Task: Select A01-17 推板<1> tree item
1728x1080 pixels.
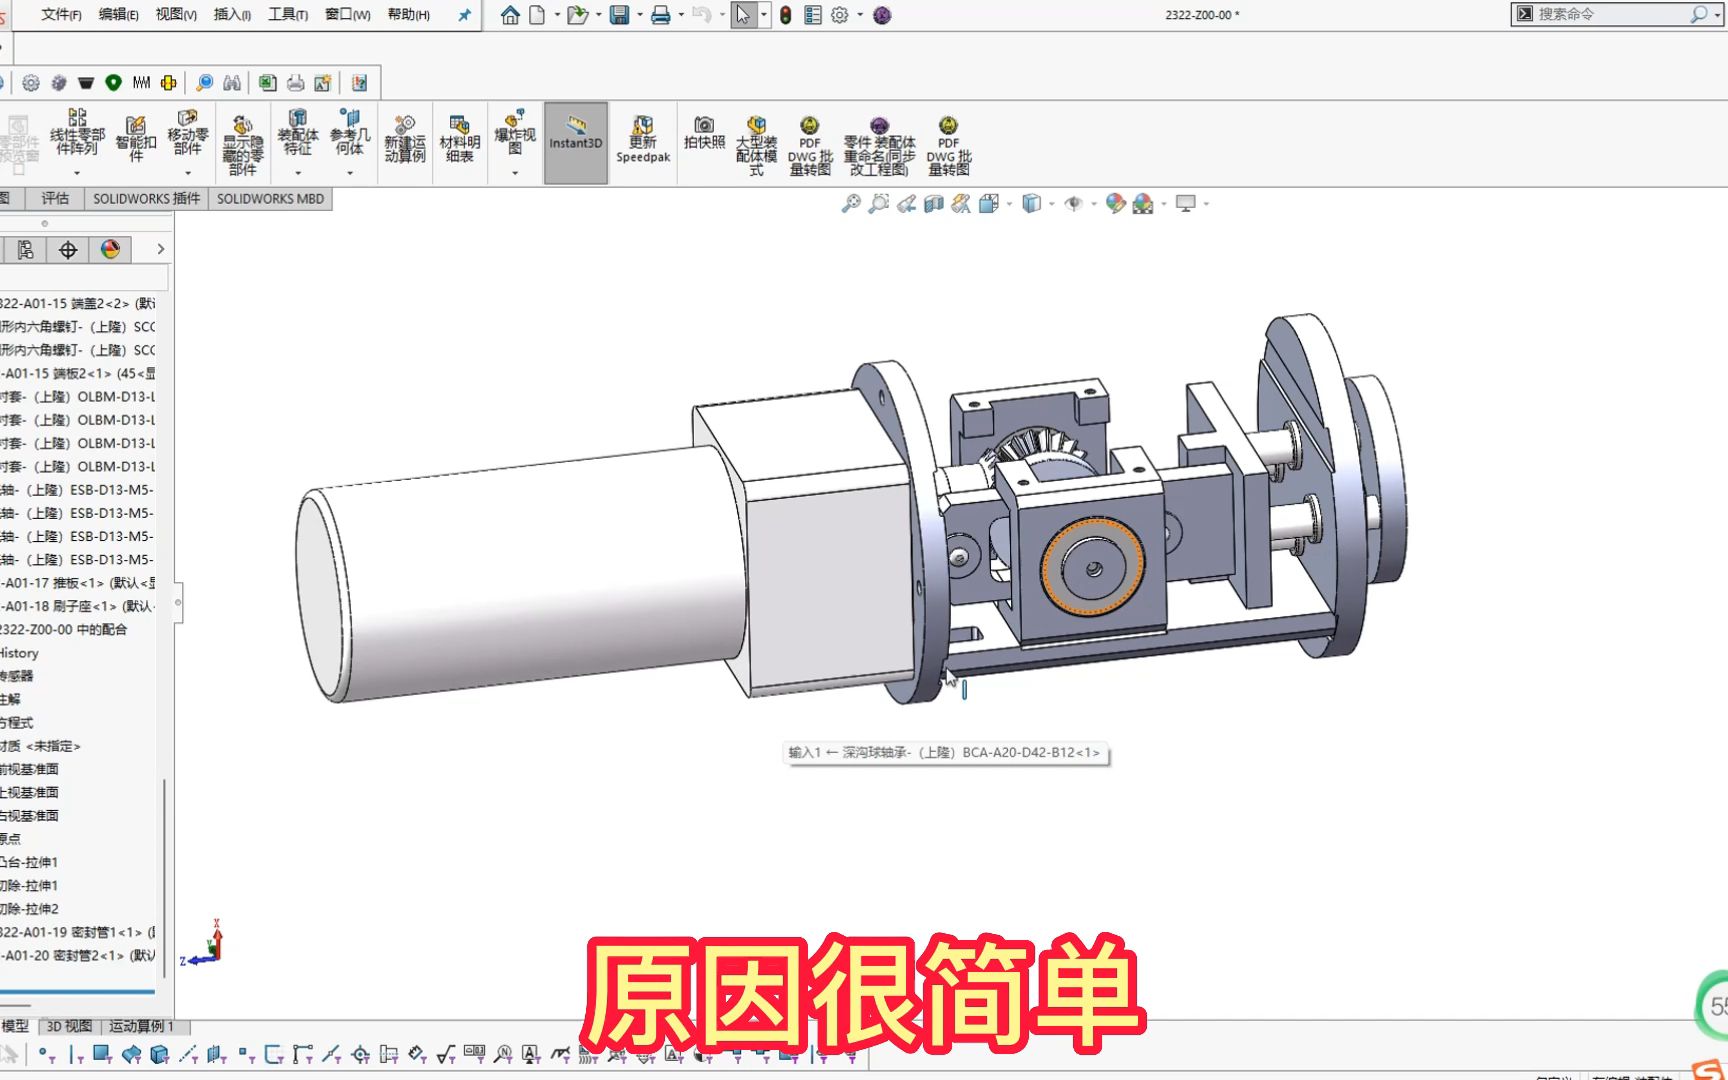Action: coord(78,583)
